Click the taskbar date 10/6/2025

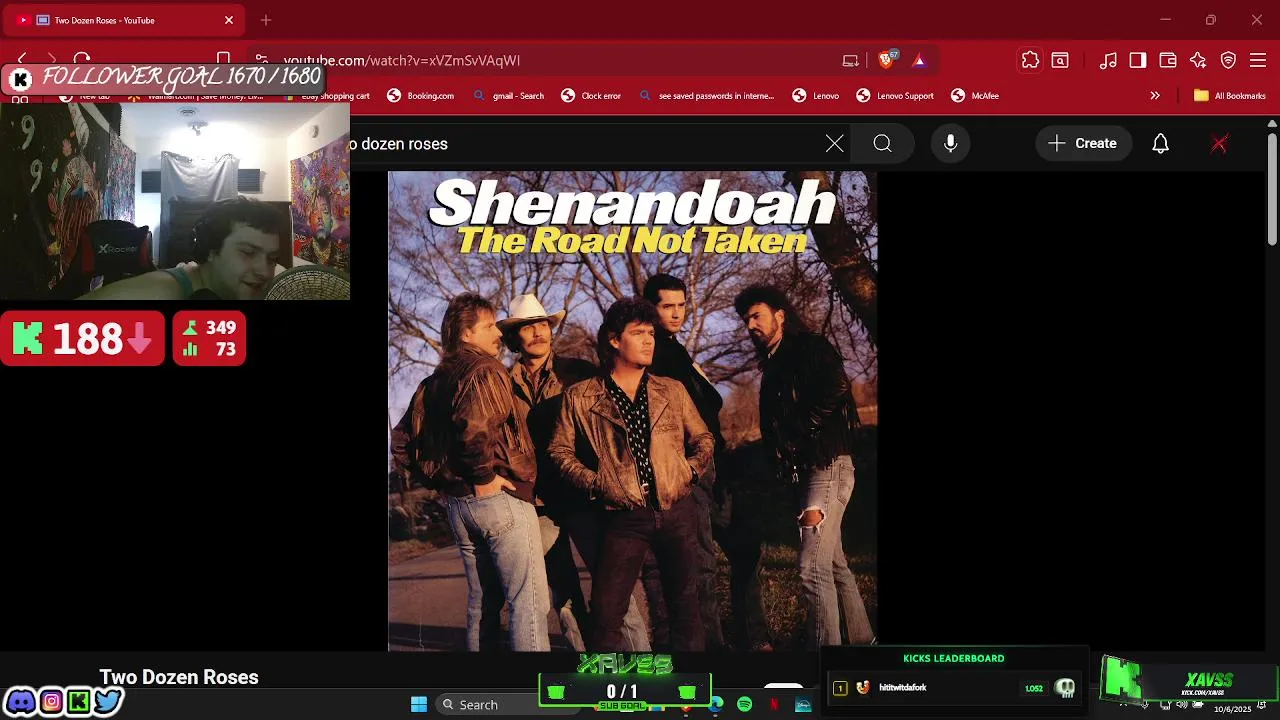click(x=1233, y=709)
